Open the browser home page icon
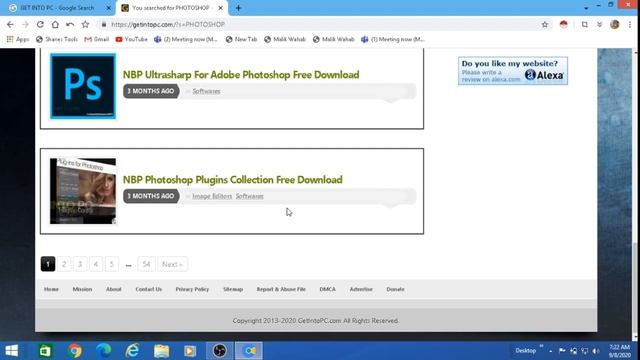Screen dimensions: 640x360 point(55,24)
